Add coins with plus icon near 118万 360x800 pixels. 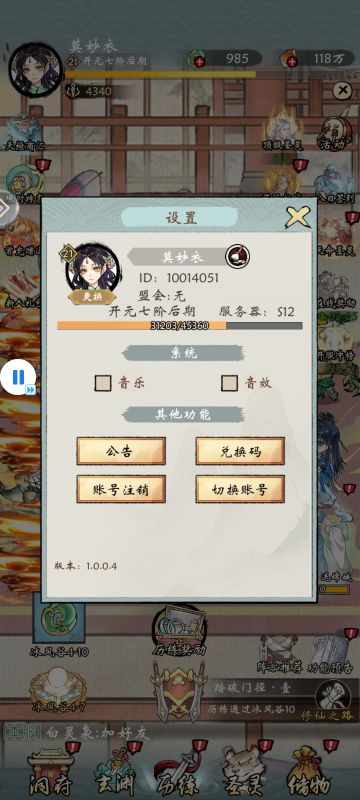click(291, 62)
